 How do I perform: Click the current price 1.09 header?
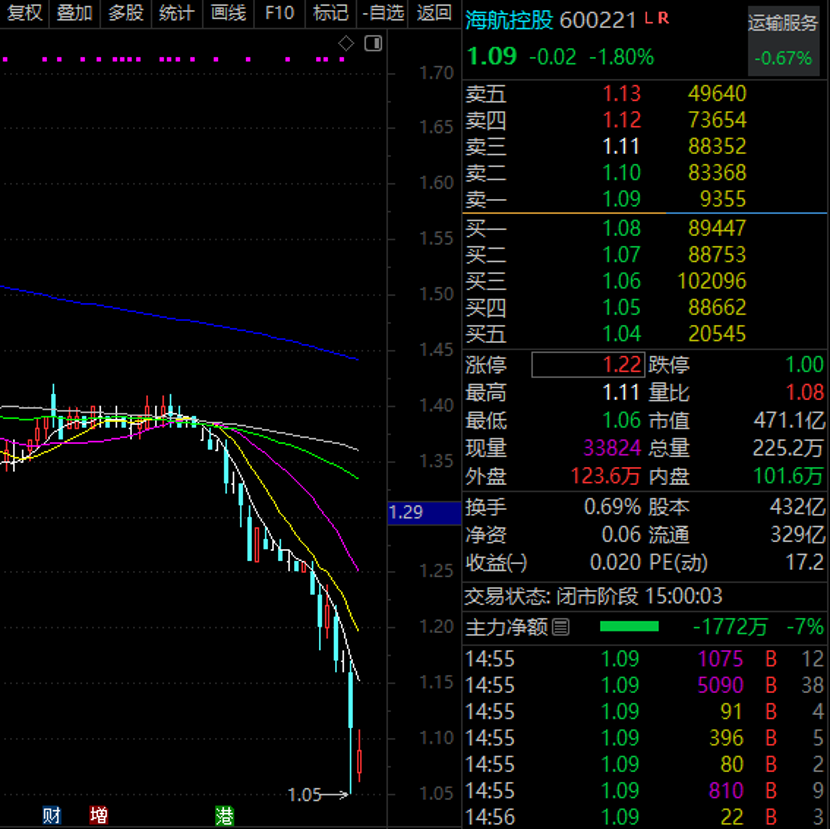click(x=492, y=56)
